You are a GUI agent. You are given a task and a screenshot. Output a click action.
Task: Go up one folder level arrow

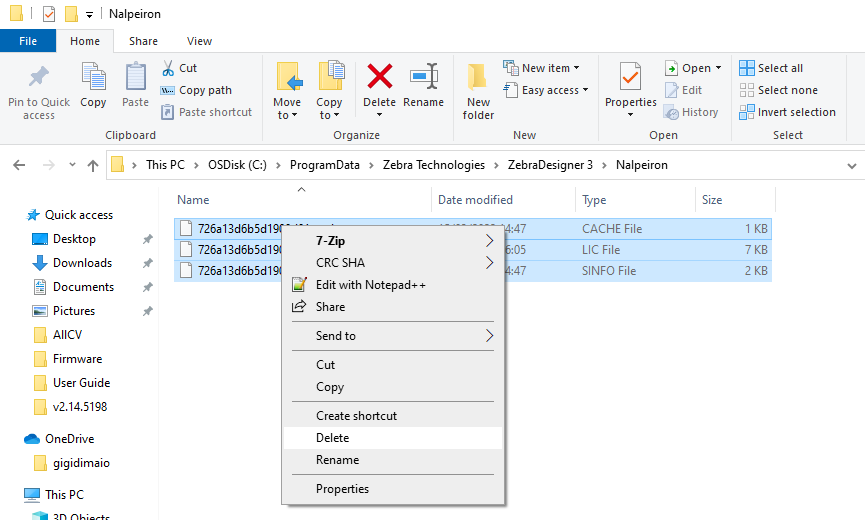click(93, 165)
